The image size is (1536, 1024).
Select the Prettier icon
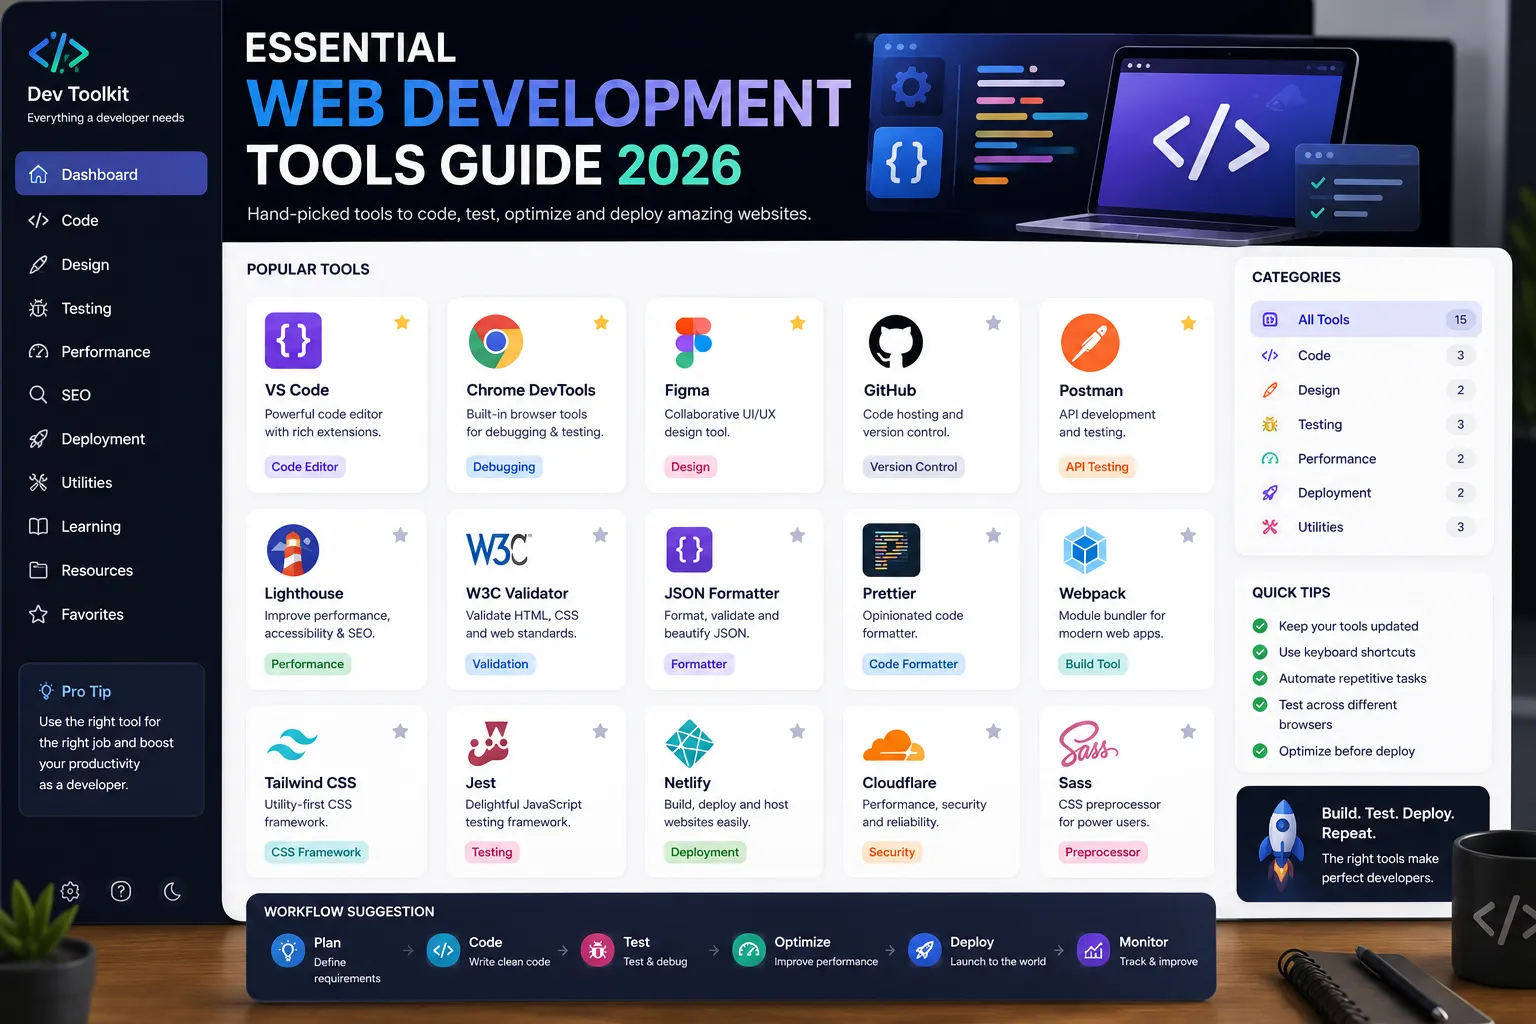(x=891, y=550)
